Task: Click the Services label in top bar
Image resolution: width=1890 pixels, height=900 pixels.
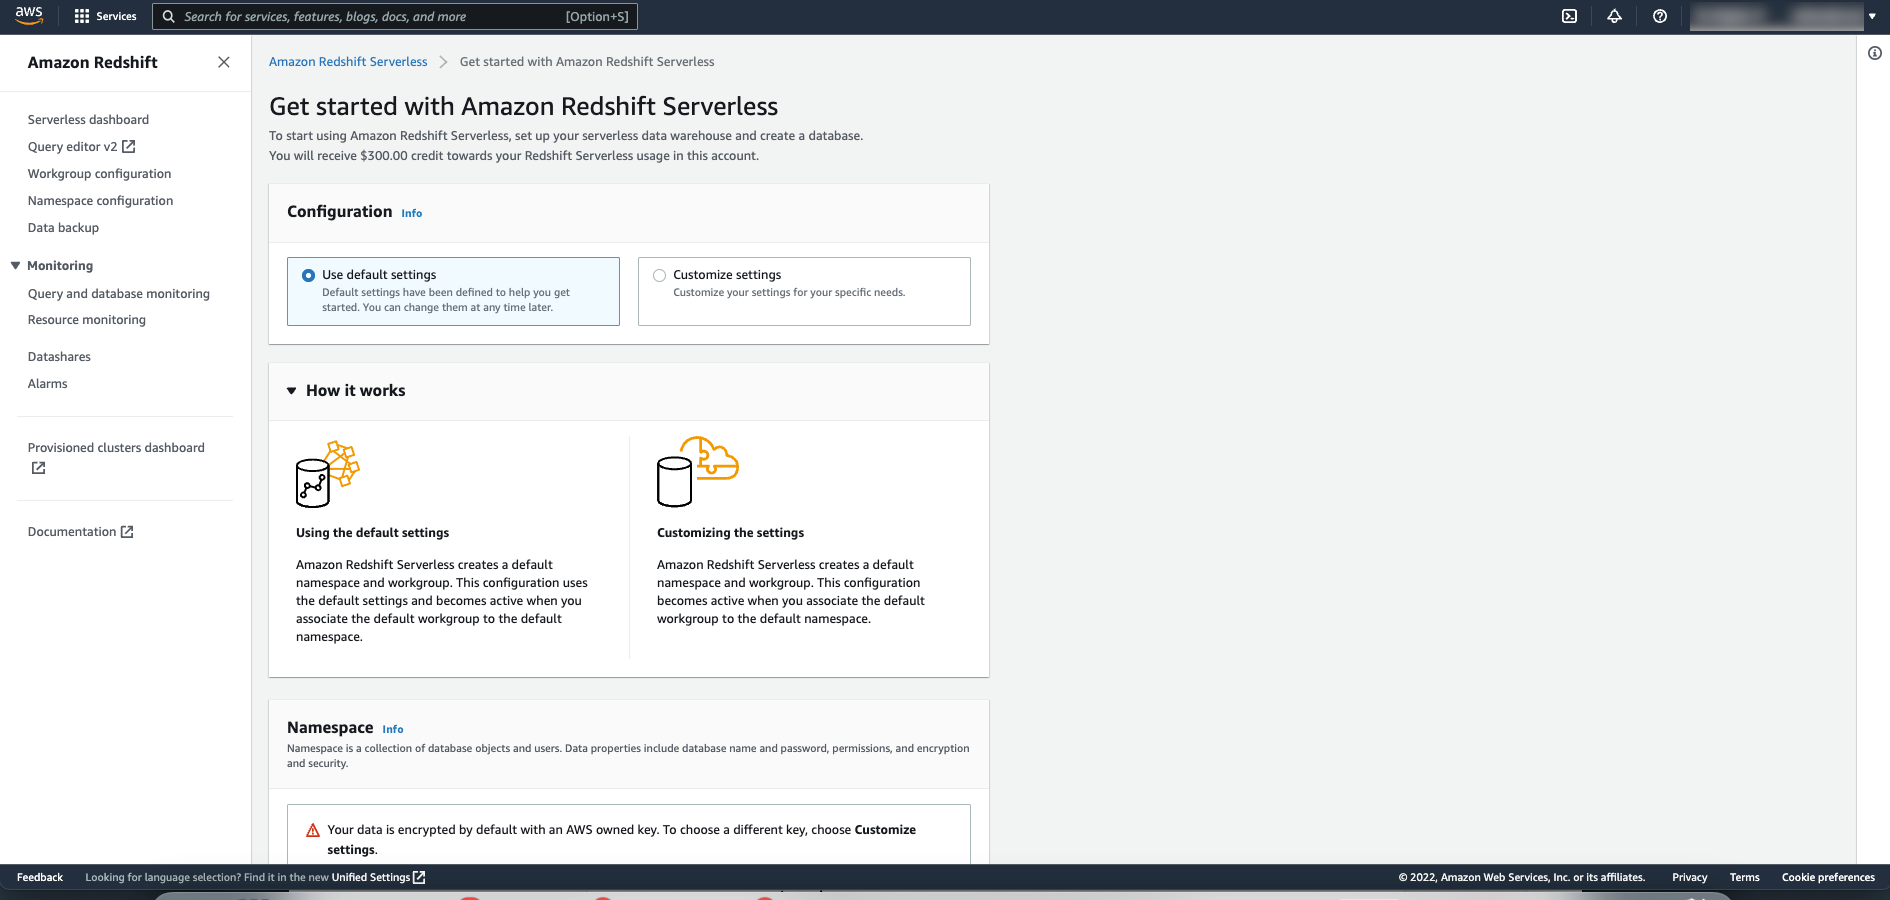Action: click(116, 16)
